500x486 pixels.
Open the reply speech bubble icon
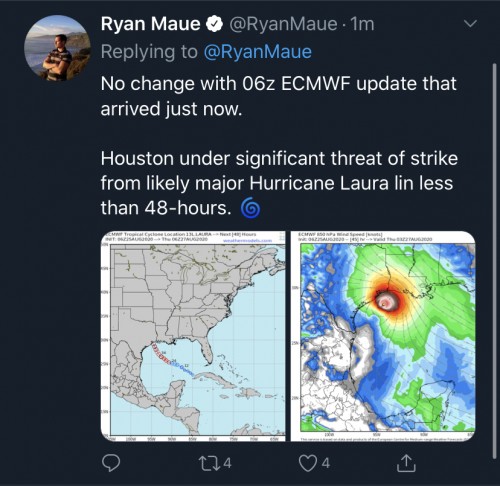(x=111, y=463)
